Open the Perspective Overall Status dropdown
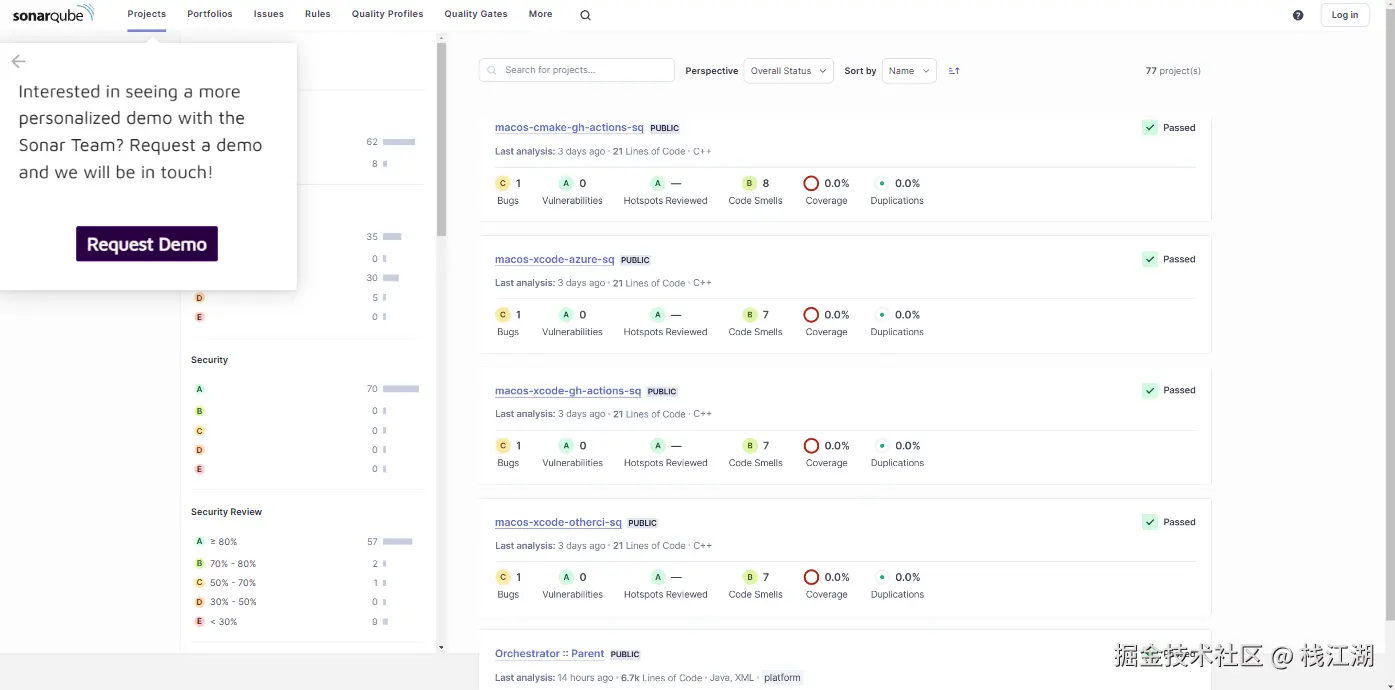1395x690 pixels. pyautogui.click(x=788, y=71)
